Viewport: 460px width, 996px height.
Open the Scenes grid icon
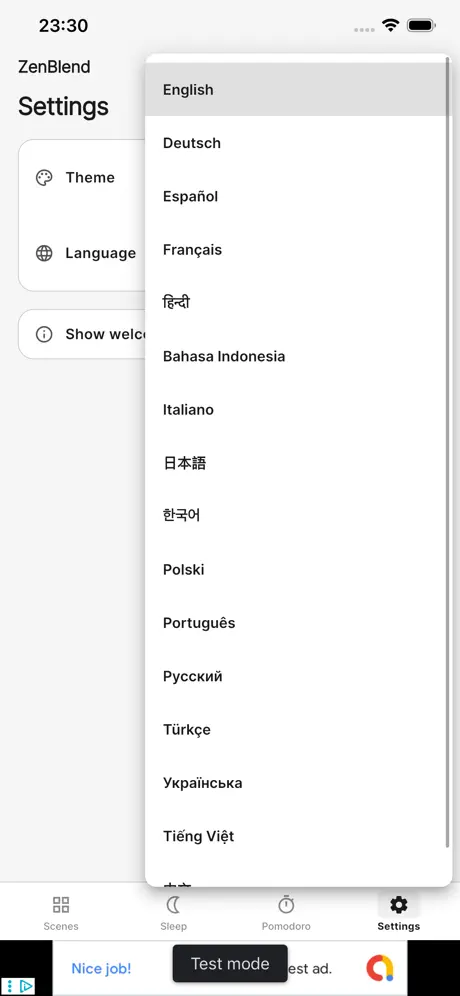pos(61,905)
